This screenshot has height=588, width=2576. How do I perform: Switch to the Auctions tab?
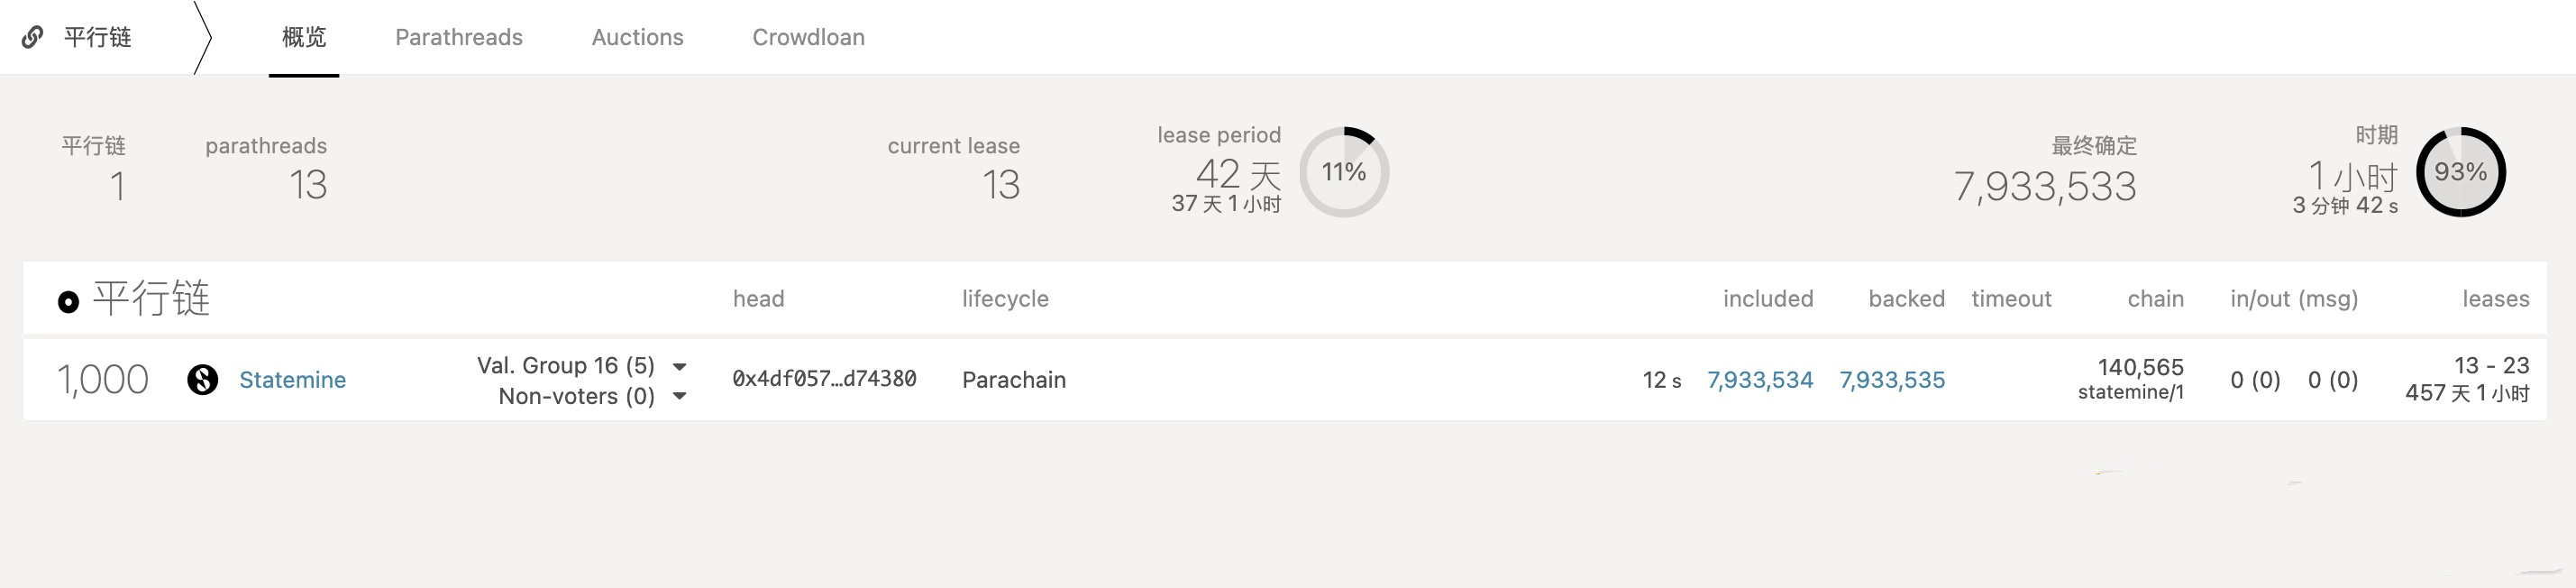(x=638, y=37)
